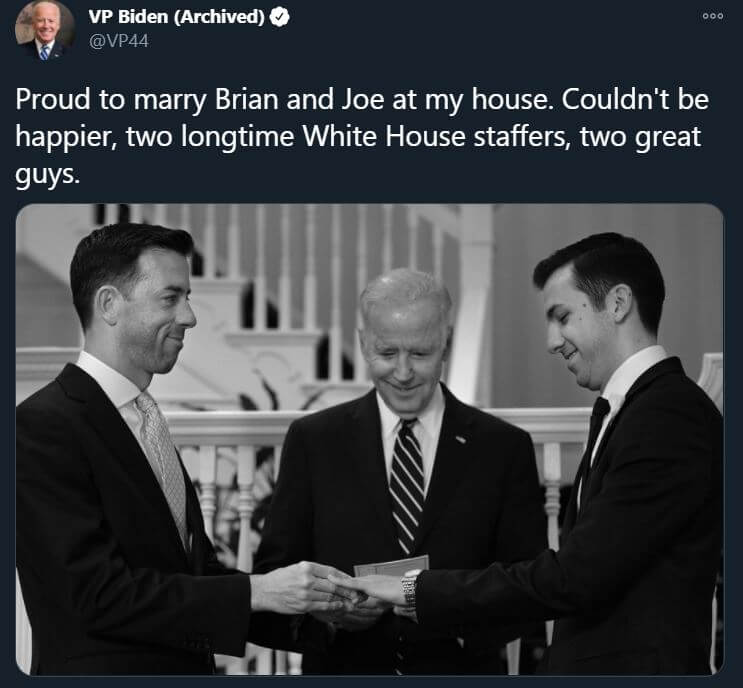Click the man on the left in photo
The width and height of the screenshot is (743, 688).
(x=128, y=450)
